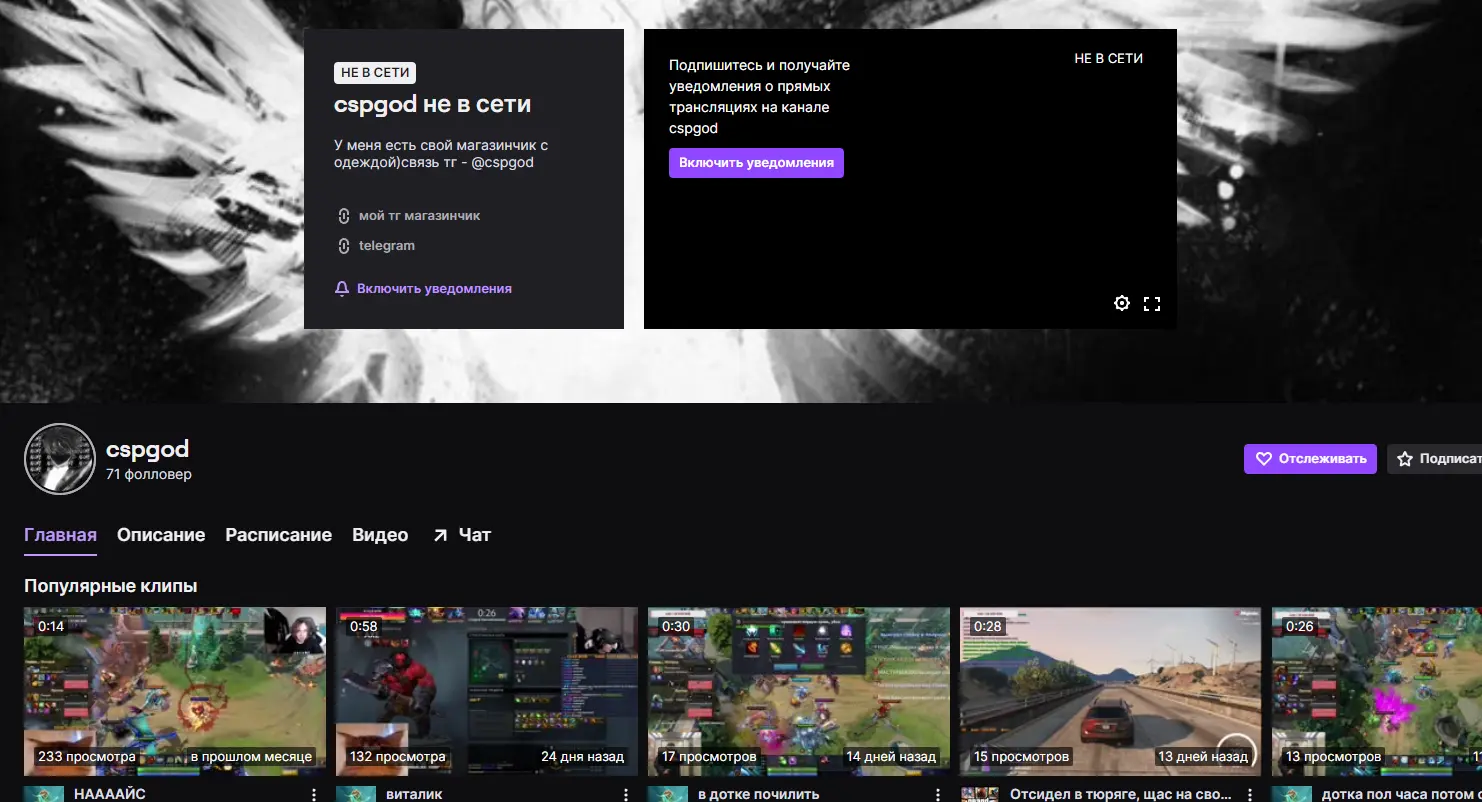Click the 13 дней назад clip date
The image size is (1482, 802).
[x=1203, y=757]
